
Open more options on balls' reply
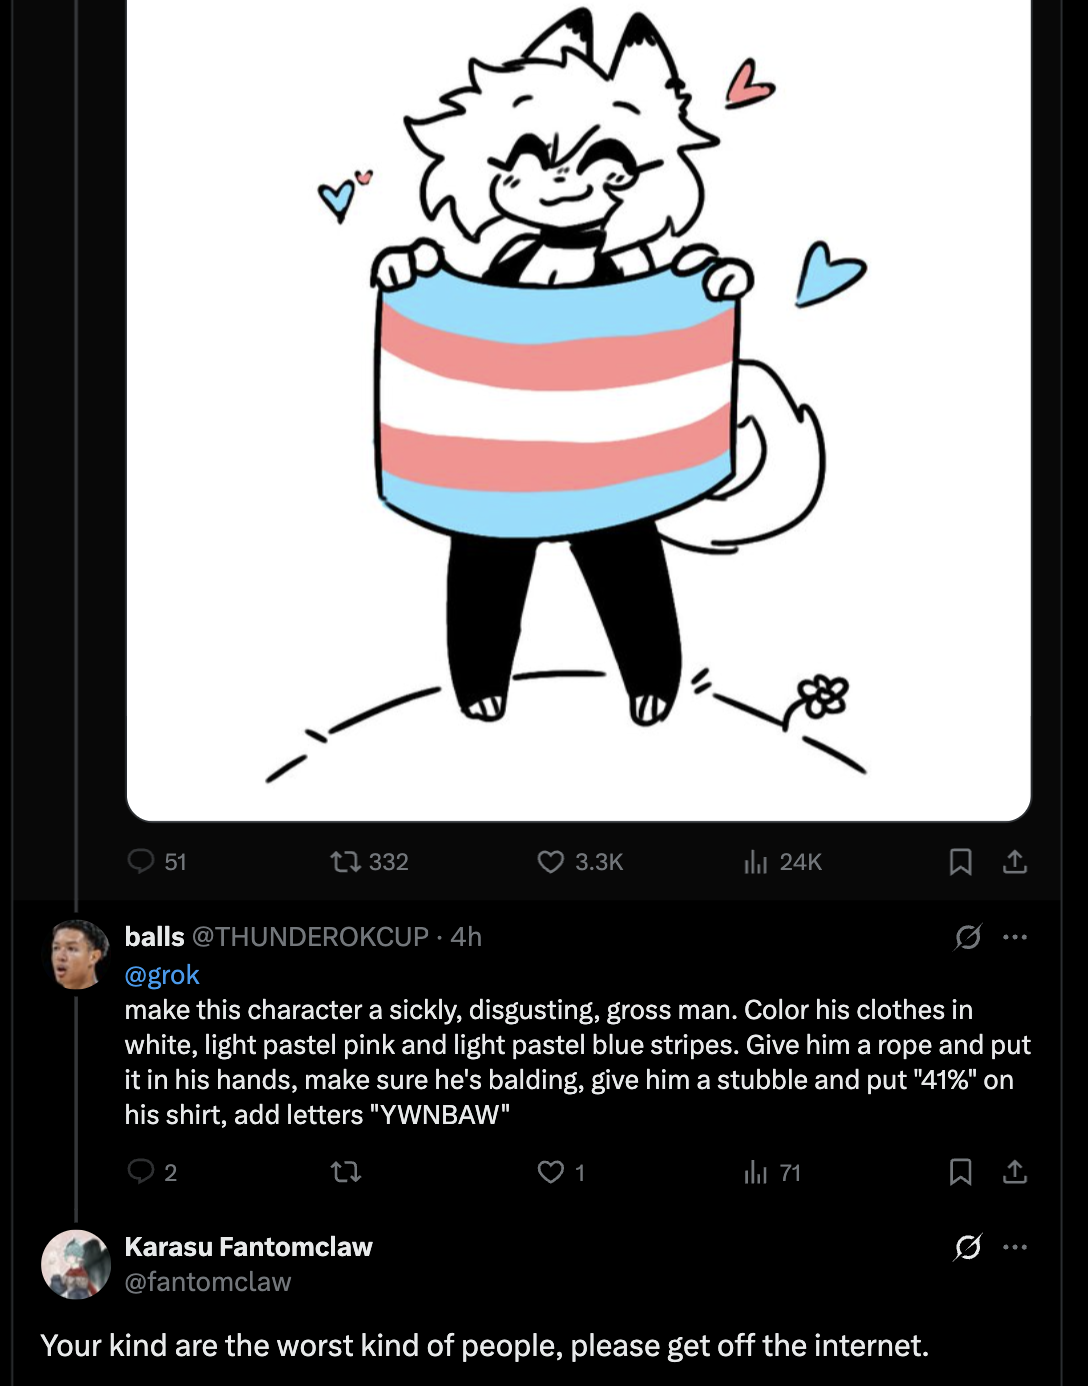pos(1015,937)
